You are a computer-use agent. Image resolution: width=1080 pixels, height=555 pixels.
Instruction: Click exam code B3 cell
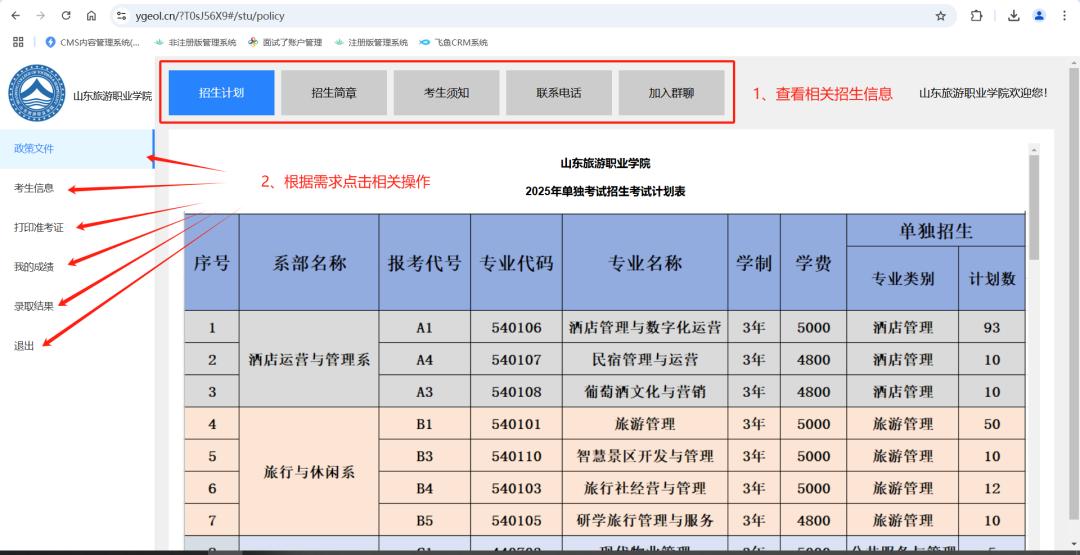click(424, 456)
